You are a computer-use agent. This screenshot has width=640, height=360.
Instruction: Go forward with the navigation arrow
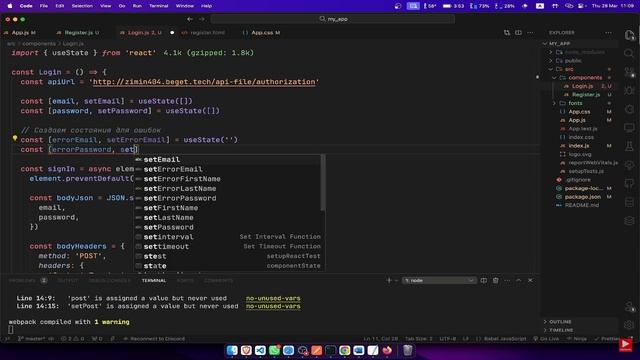(x=202, y=19)
